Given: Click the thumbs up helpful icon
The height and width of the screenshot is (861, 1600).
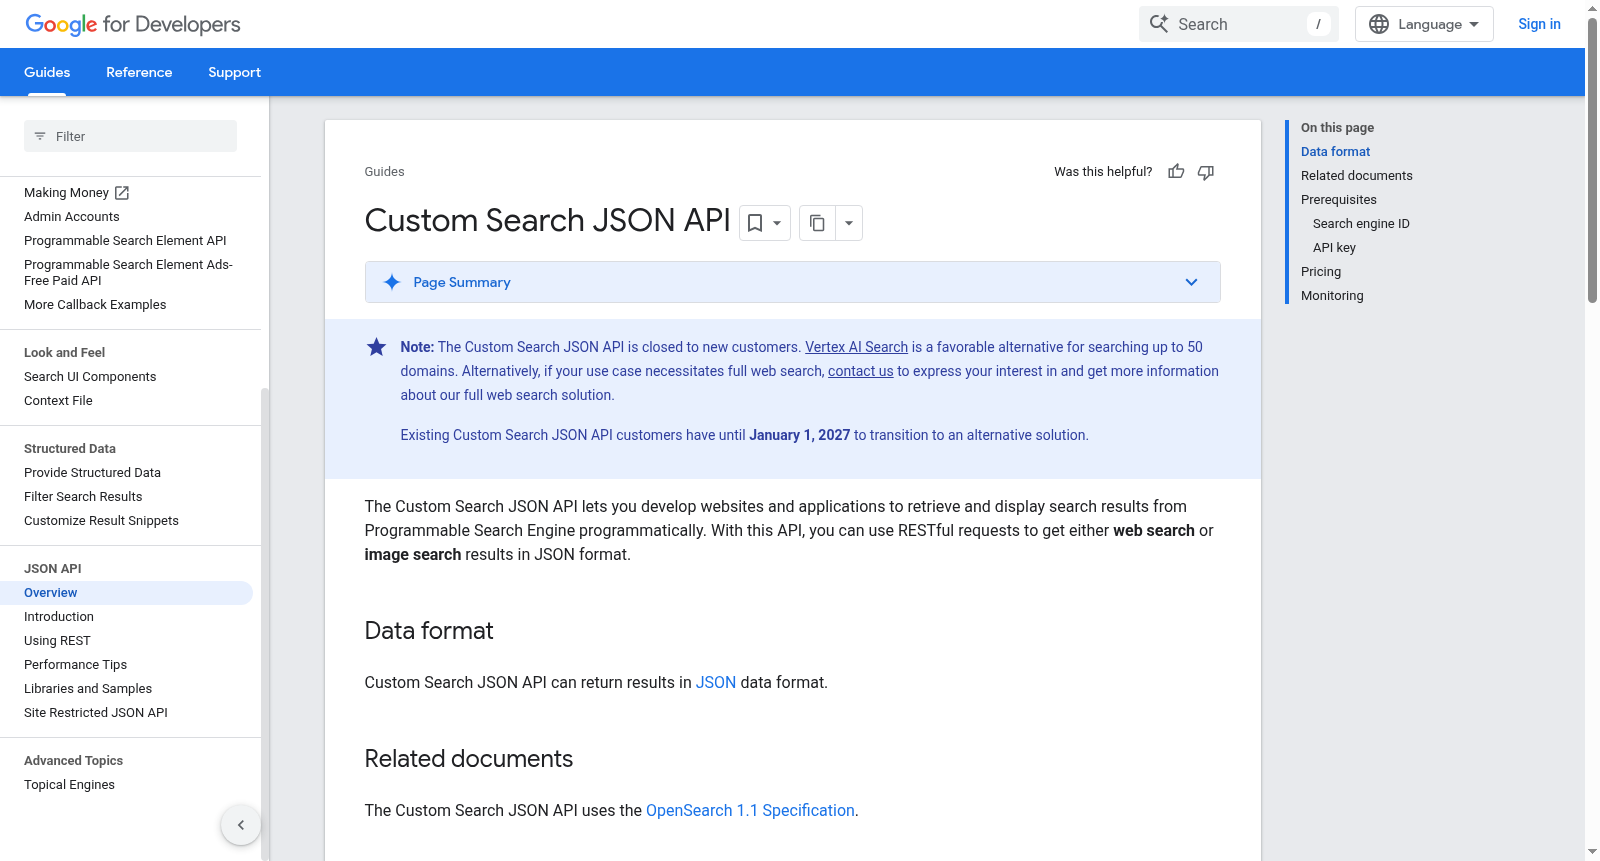Looking at the screenshot, I should pos(1176,172).
